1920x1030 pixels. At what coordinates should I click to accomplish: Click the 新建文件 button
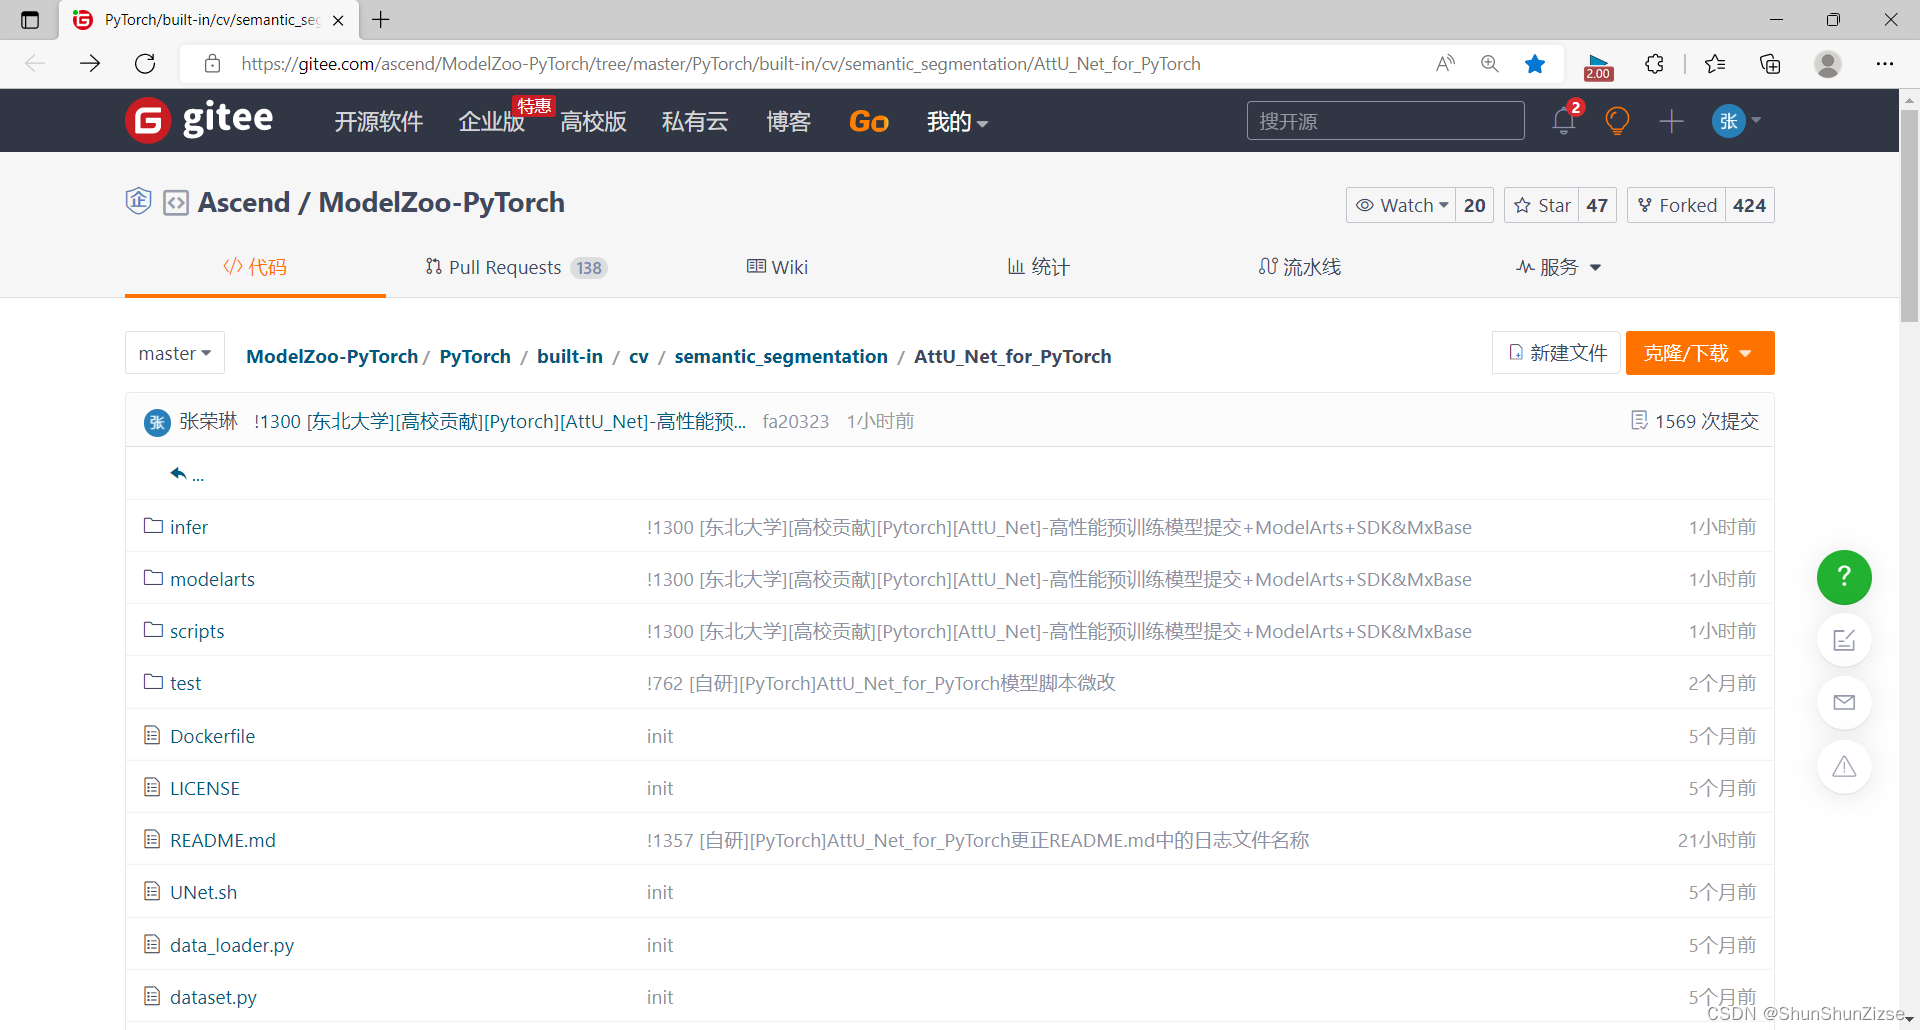1556,353
